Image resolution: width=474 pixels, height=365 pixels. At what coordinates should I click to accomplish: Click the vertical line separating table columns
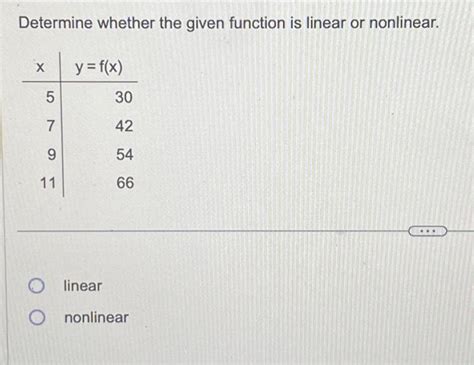point(62,124)
